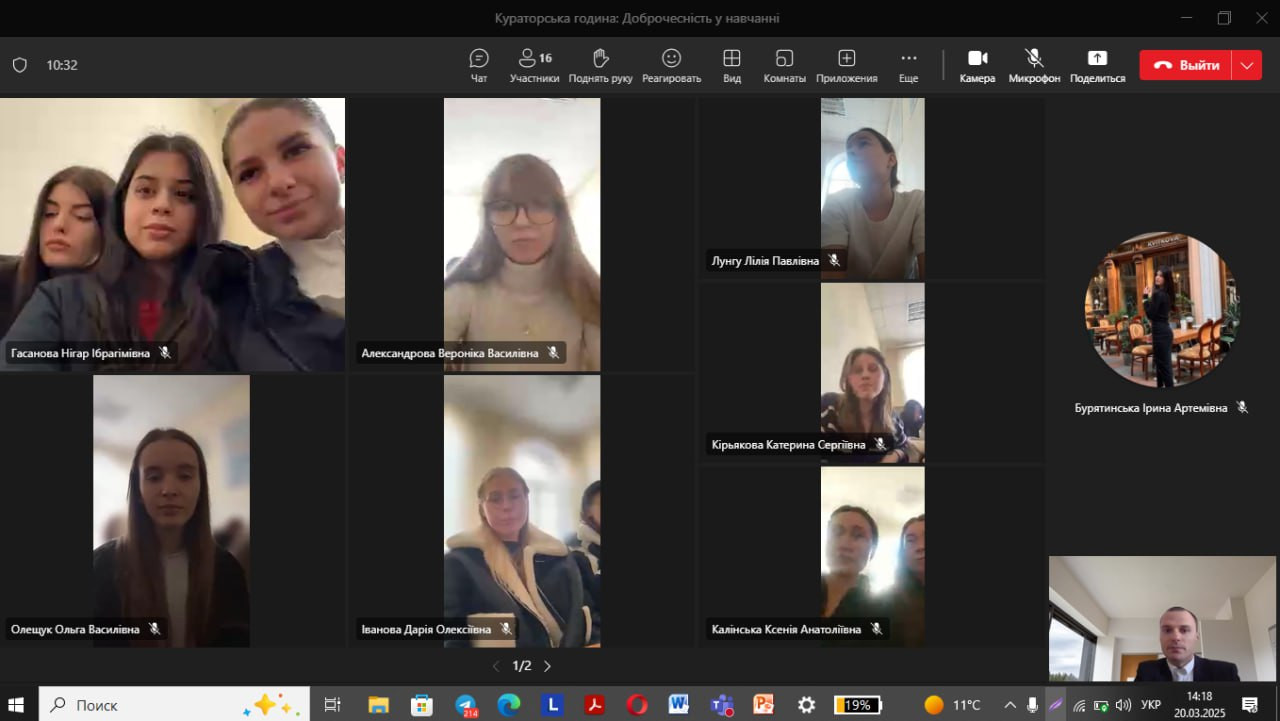This screenshot has width=1280, height=721.
Task: Click the shield security icon
Action: 20,65
